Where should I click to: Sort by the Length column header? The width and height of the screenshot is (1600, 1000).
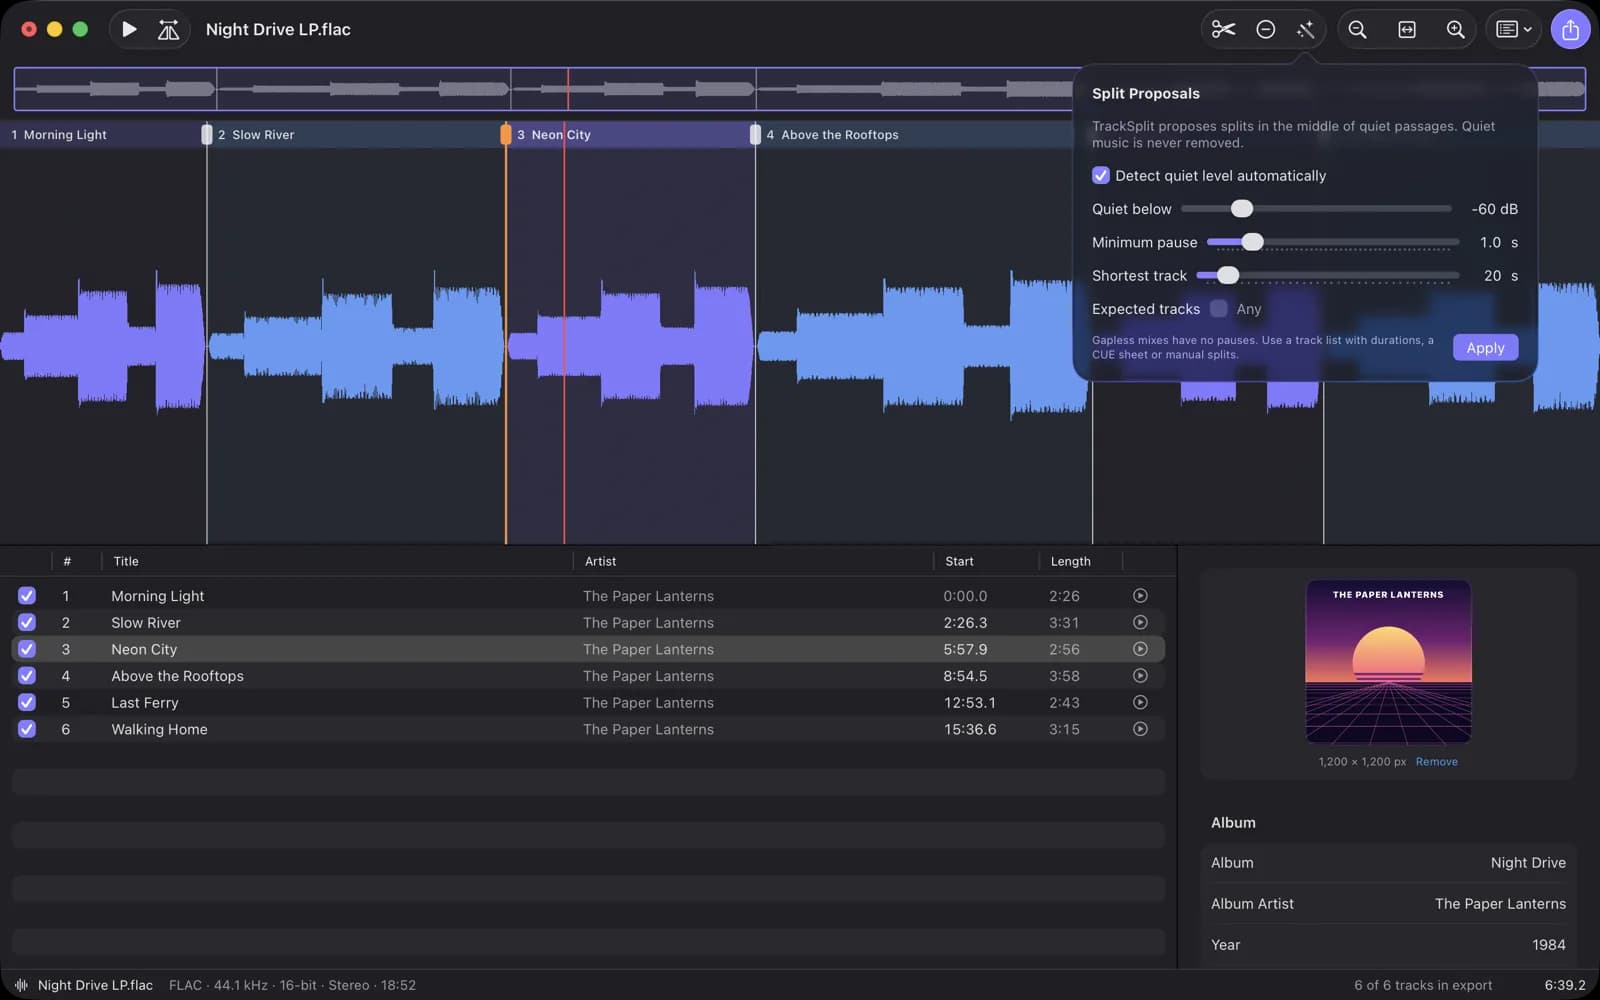[x=1070, y=561]
